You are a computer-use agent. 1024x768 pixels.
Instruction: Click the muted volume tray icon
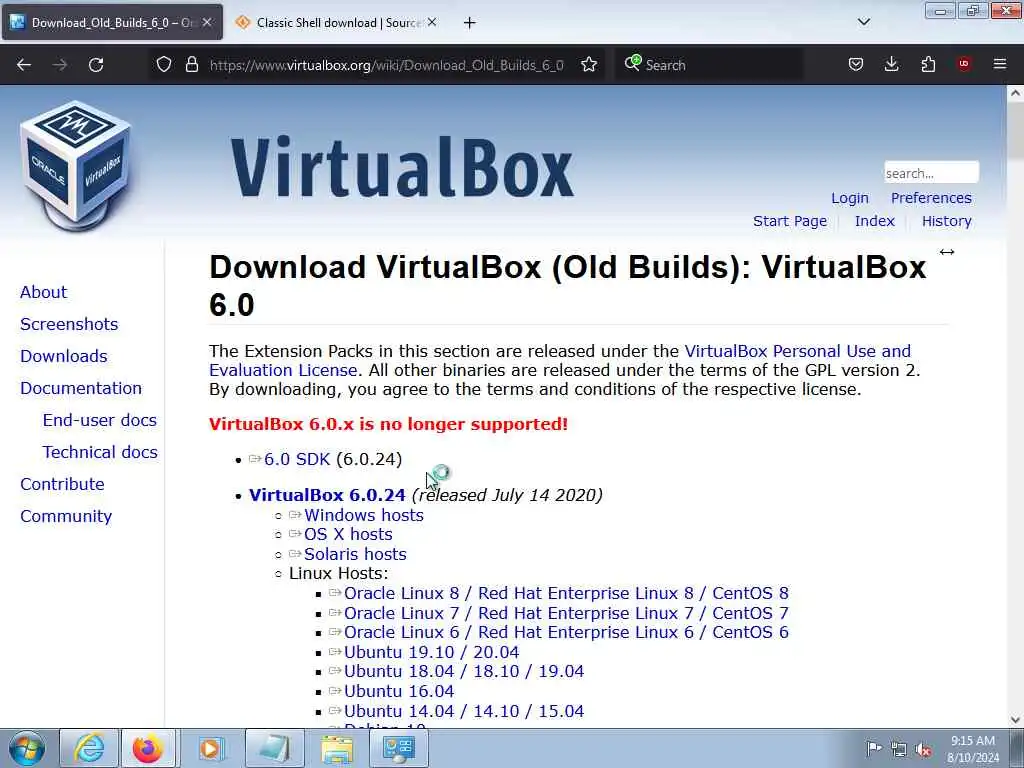pos(923,750)
